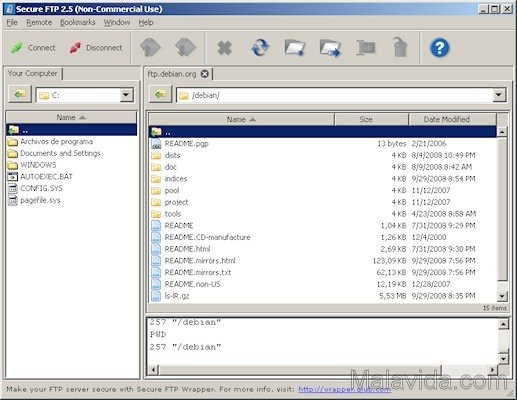This screenshot has width=517, height=400.
Task: Select README.mirrors.html in the remote list
Action: click(x=323, y=261)
